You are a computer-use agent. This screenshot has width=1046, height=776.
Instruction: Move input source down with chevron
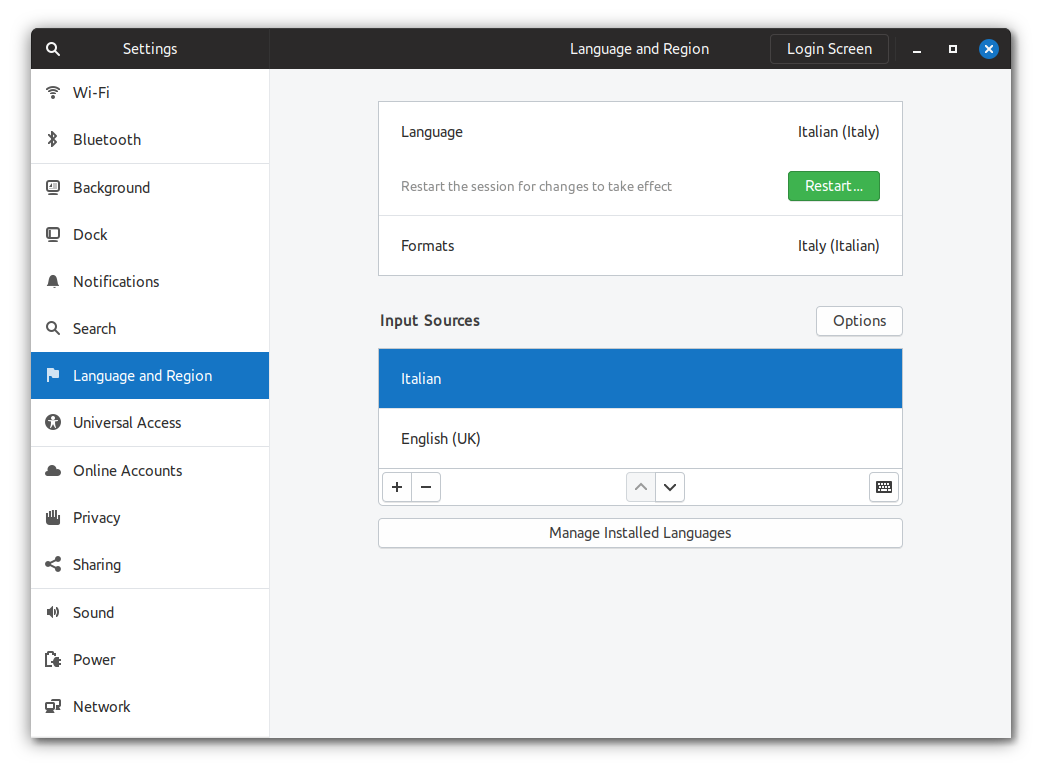670,487
